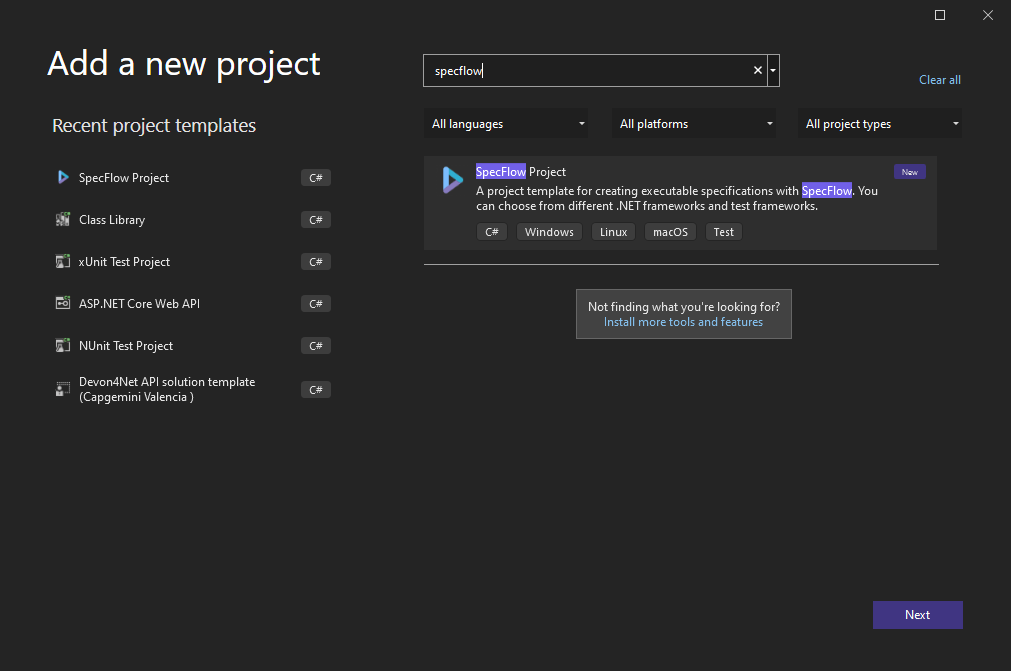Click the Class Library template icon
1011x671 pixels.
(63, 219)
